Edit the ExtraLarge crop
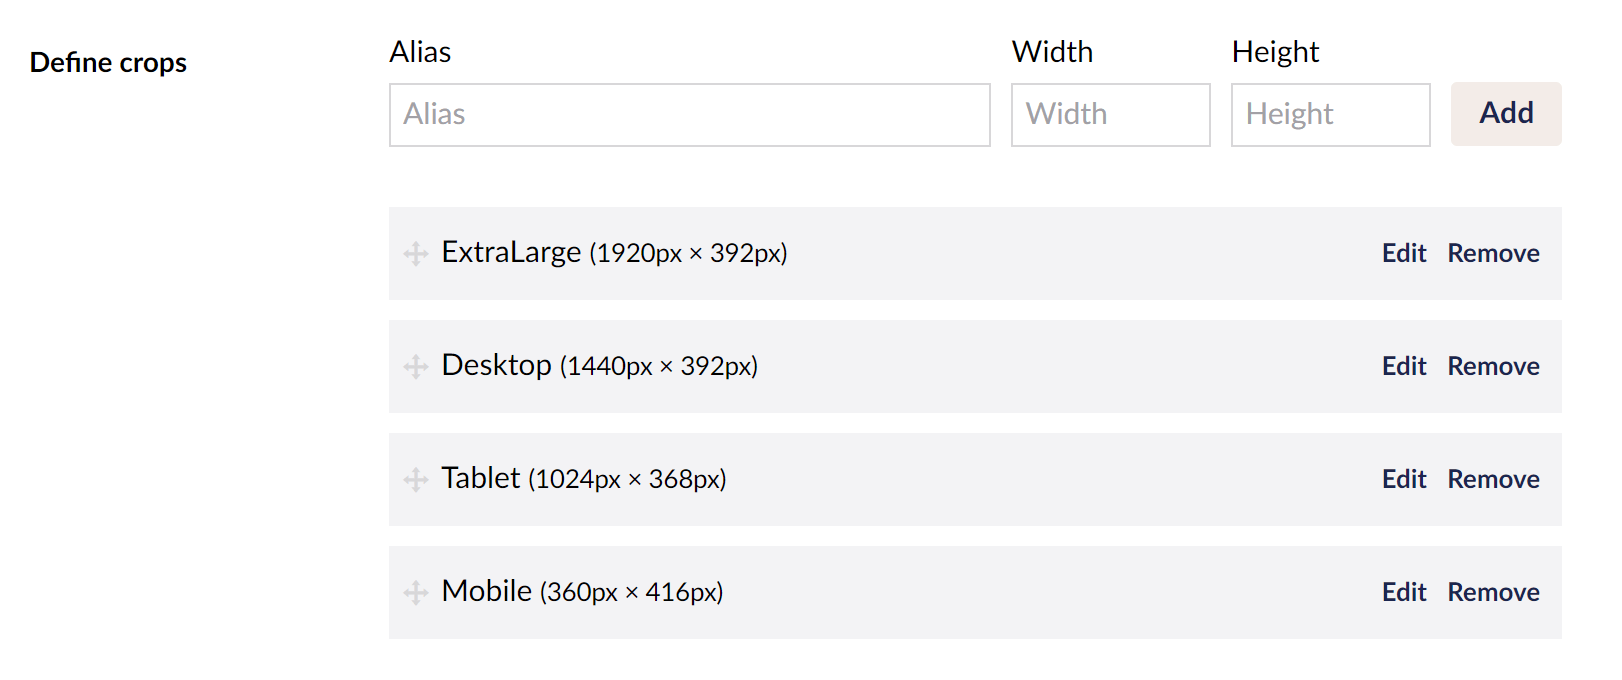 click(x=1404, y=254)
